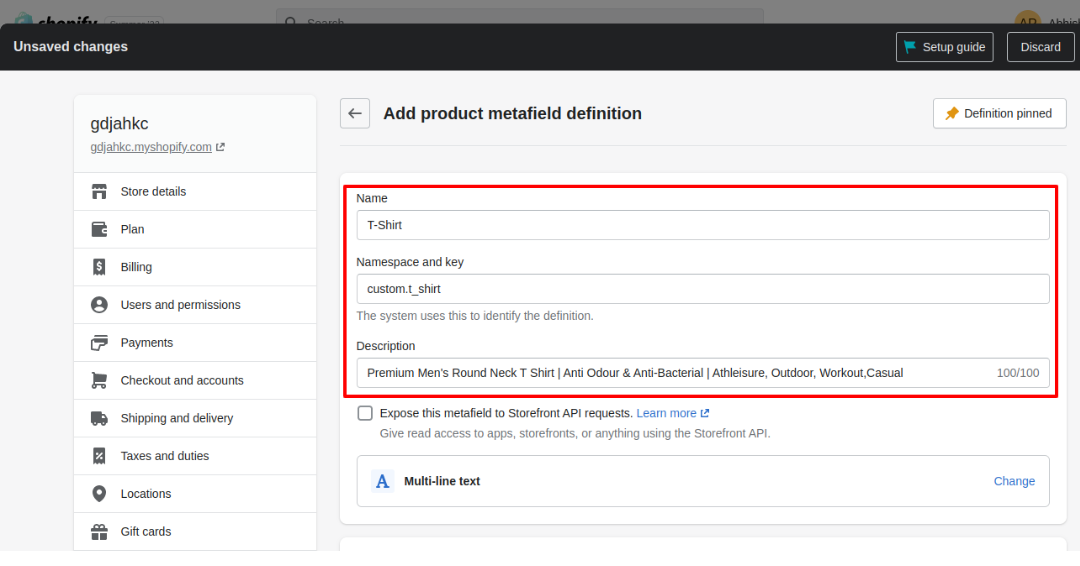1080x566 pixels.
Task: Click the 100/100 character counter
Action: [x=1017, y=373]
